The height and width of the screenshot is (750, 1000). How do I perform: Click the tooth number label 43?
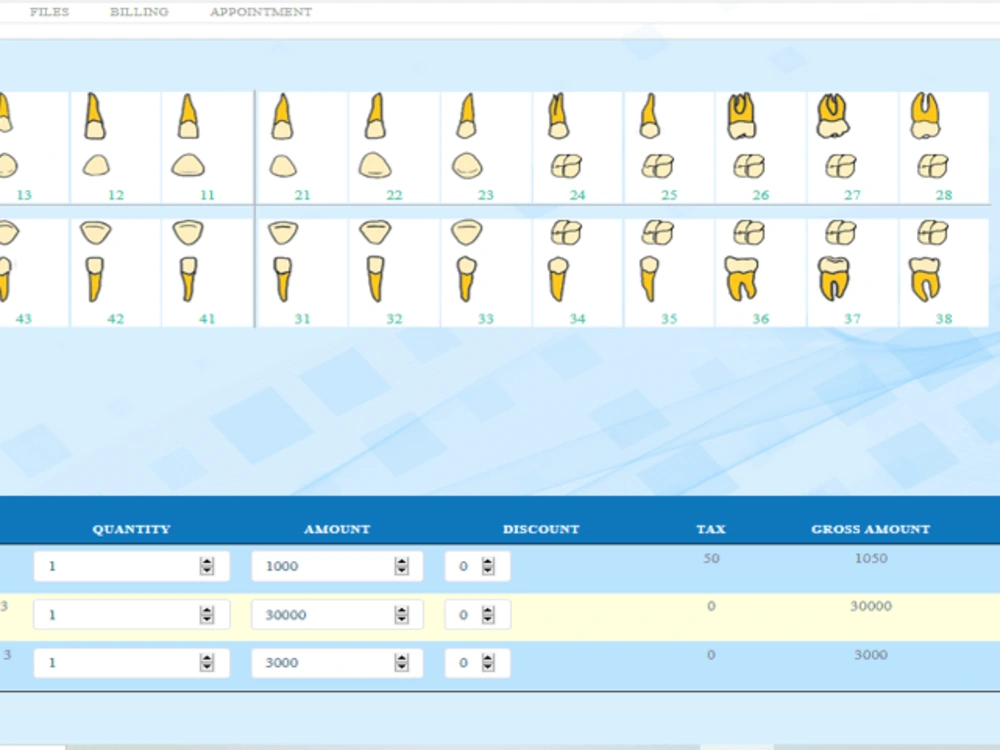coord(24,318)
